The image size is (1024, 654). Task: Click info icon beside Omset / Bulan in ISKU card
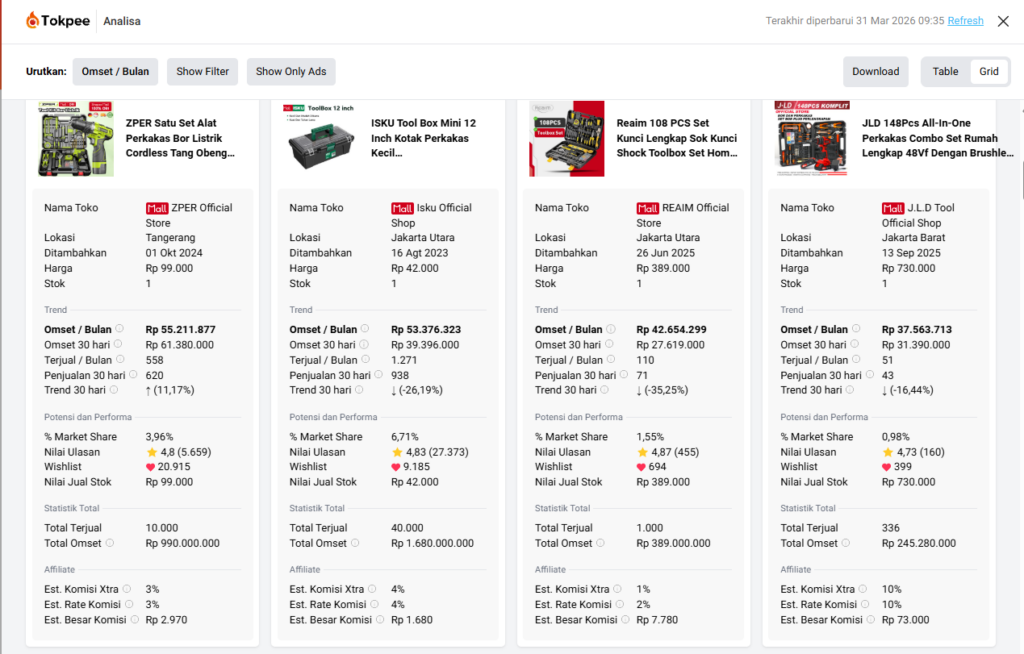(x=365, y=329)
